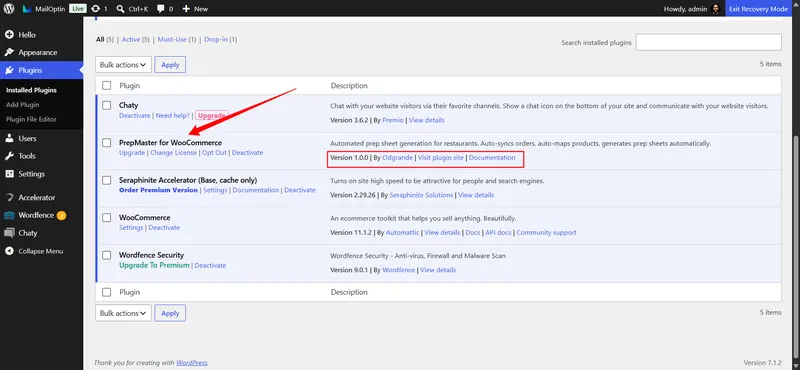Filter plugins by Active tab
The image size is (800, 370).
coord(131,39)
